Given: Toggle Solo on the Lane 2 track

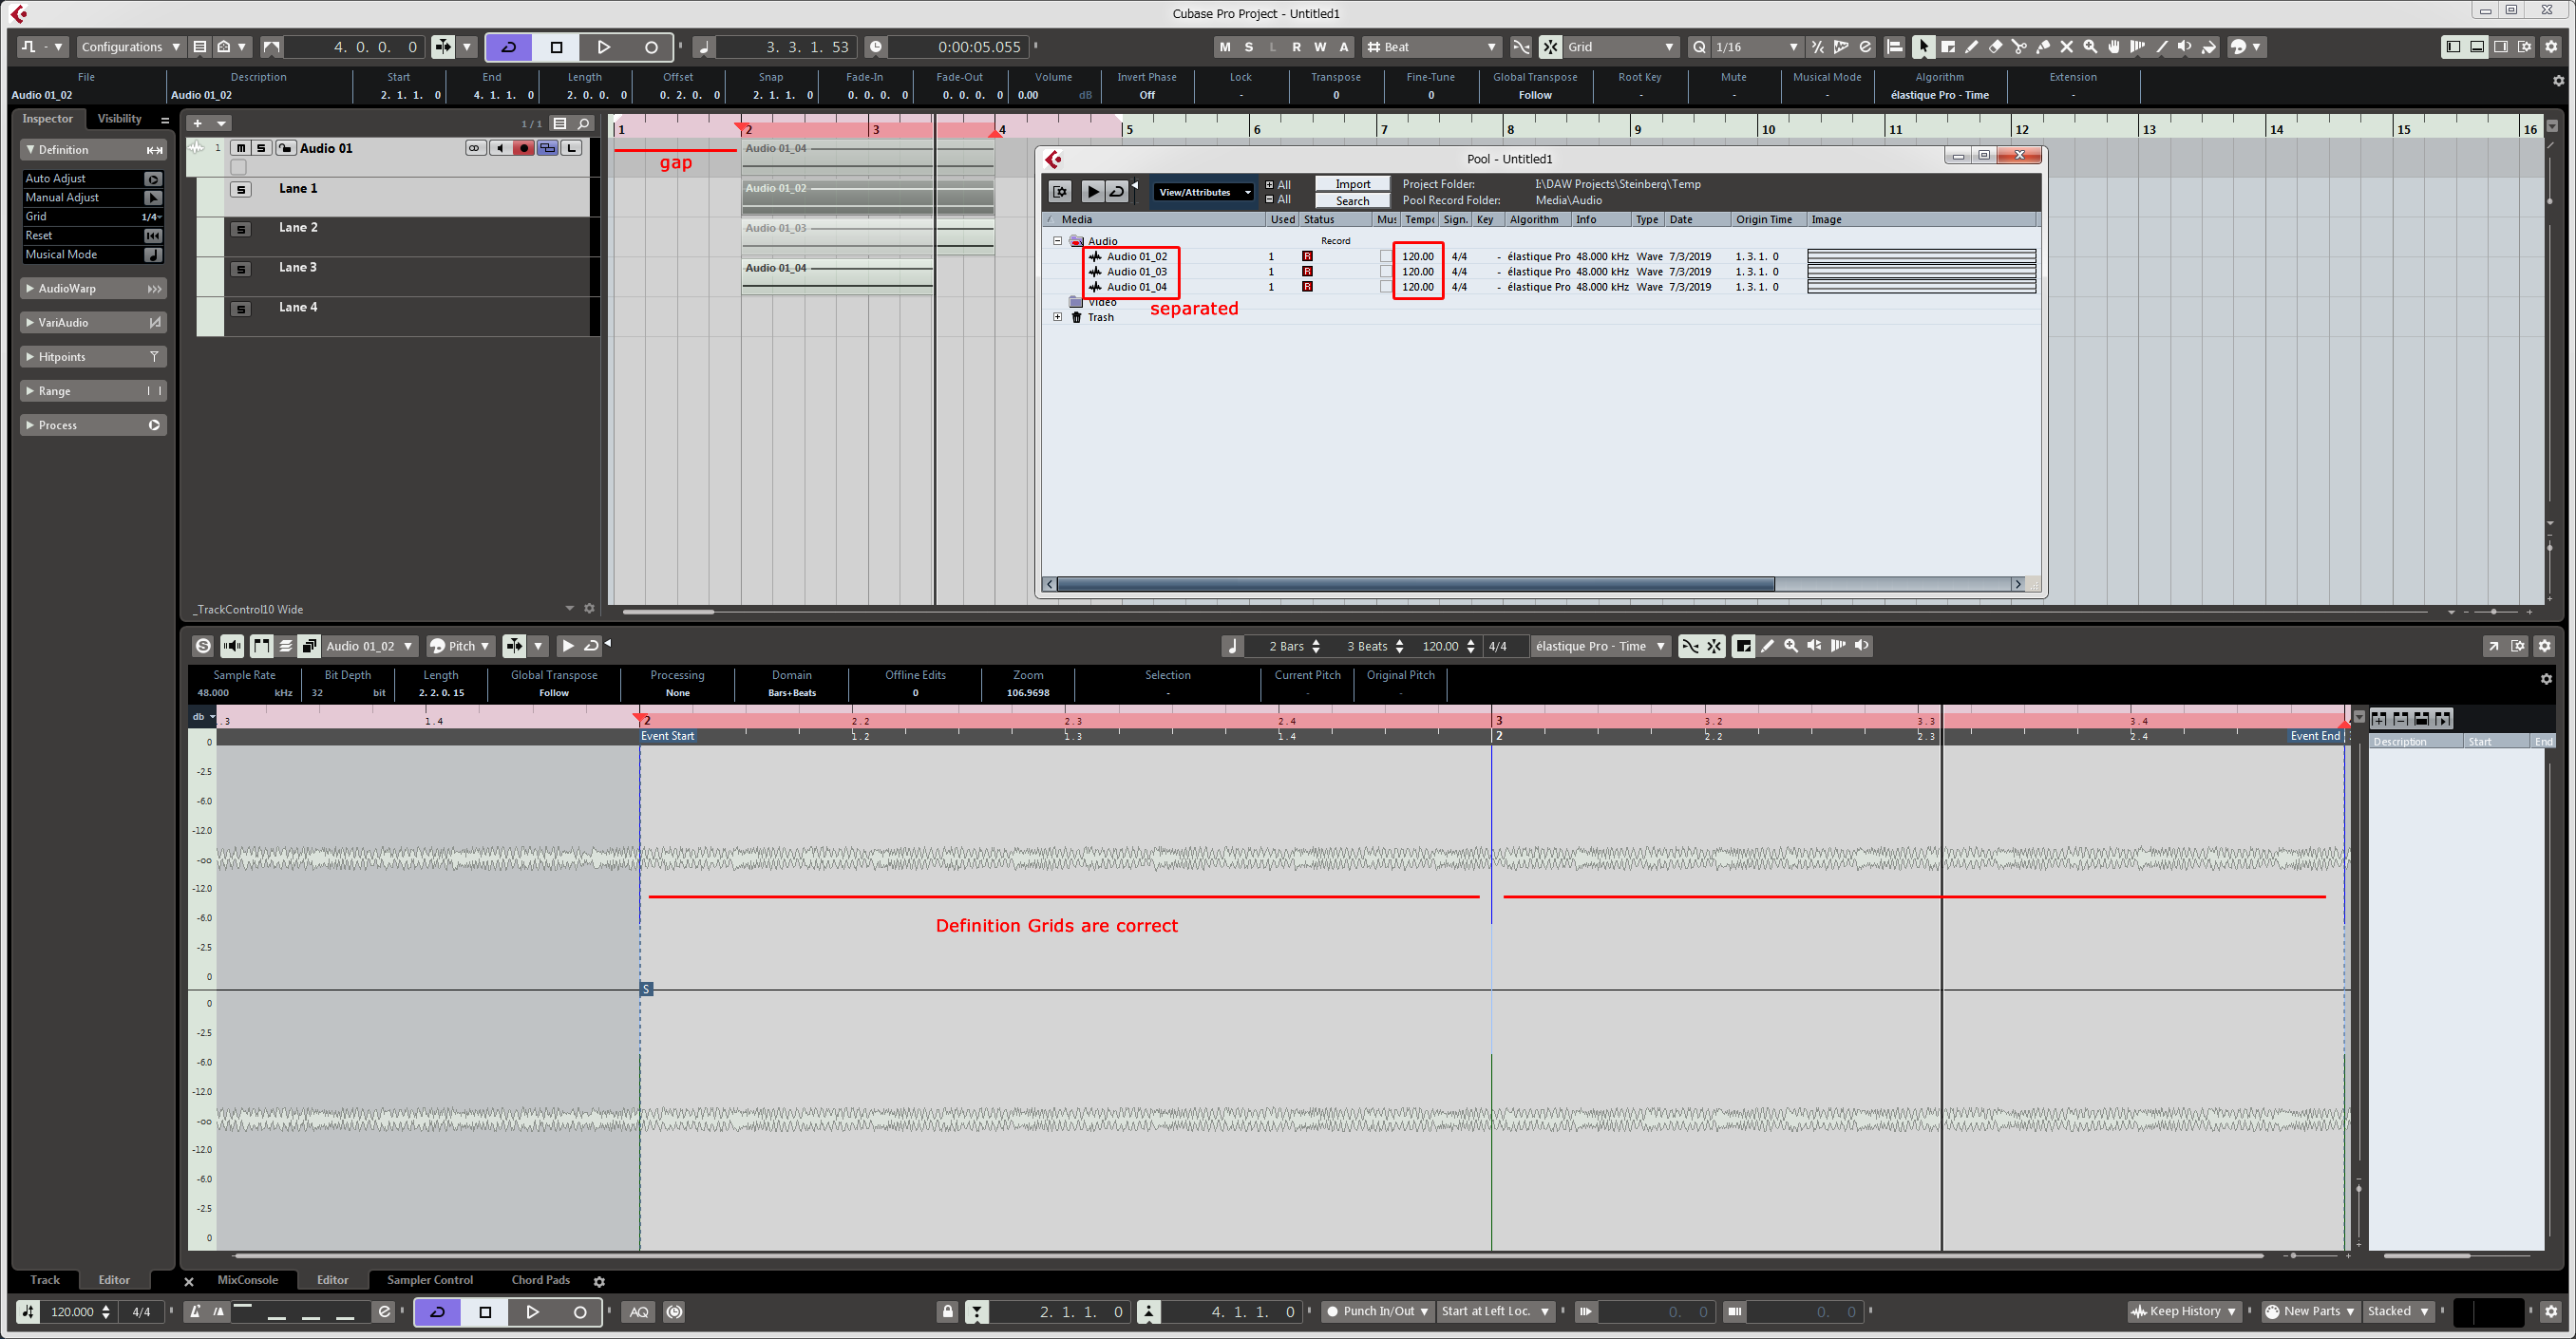Looking at the screenshot, I should [241, 229].
